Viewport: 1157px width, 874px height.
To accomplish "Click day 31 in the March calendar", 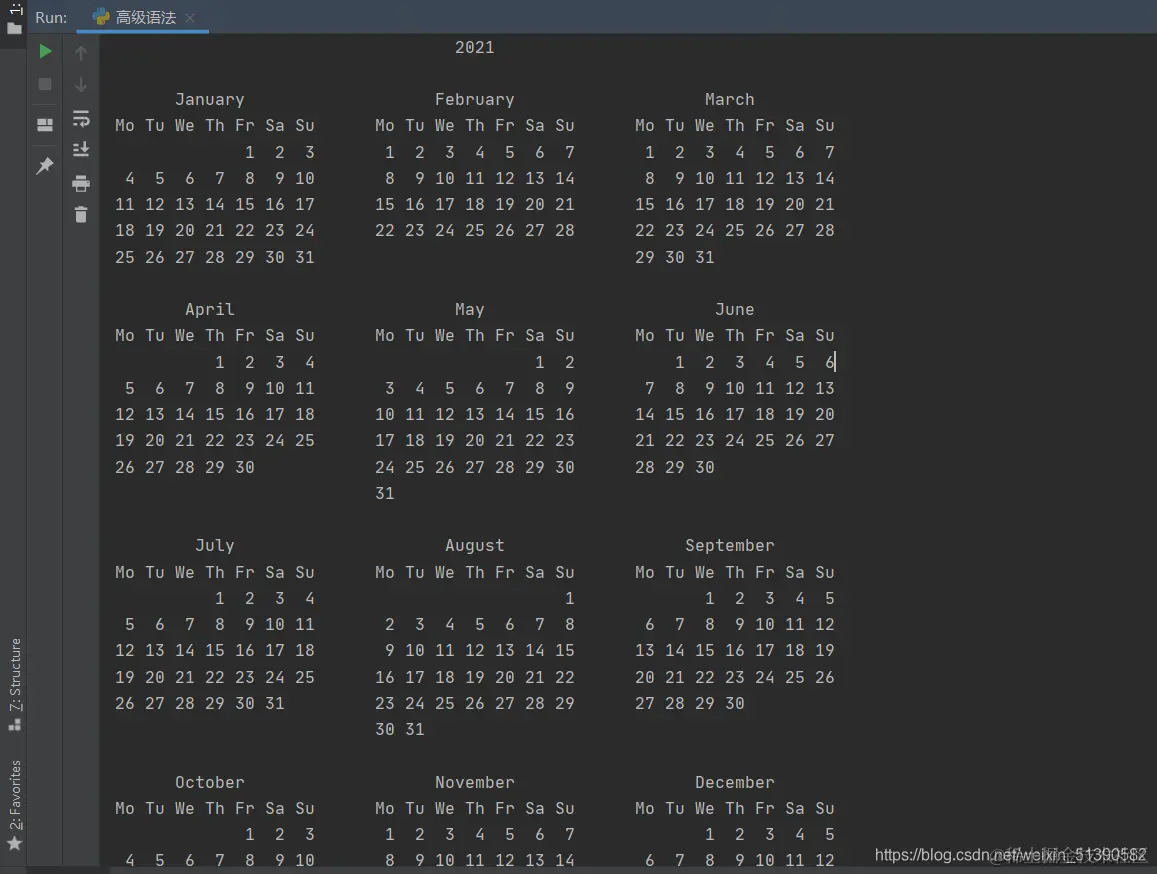I will [x=705, y=257].
